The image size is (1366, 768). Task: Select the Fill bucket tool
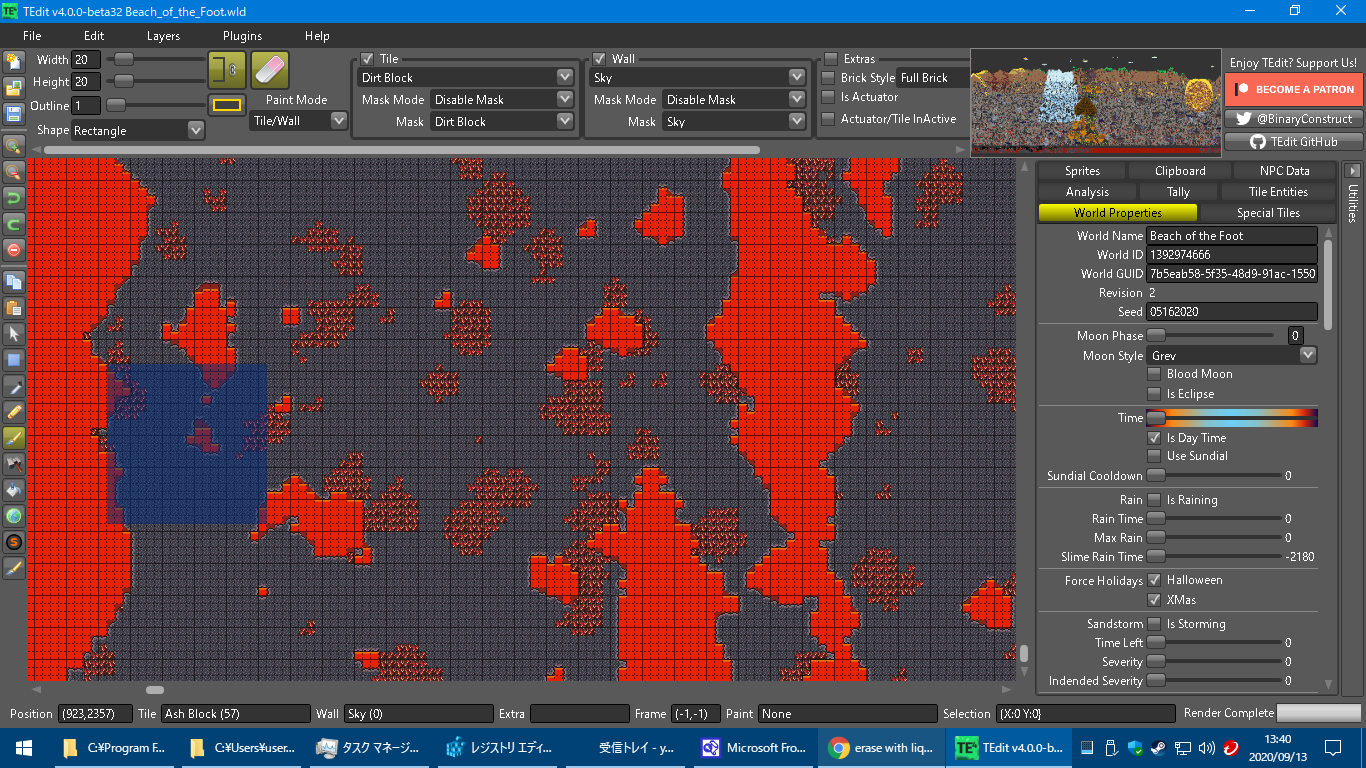coord(14,488)
